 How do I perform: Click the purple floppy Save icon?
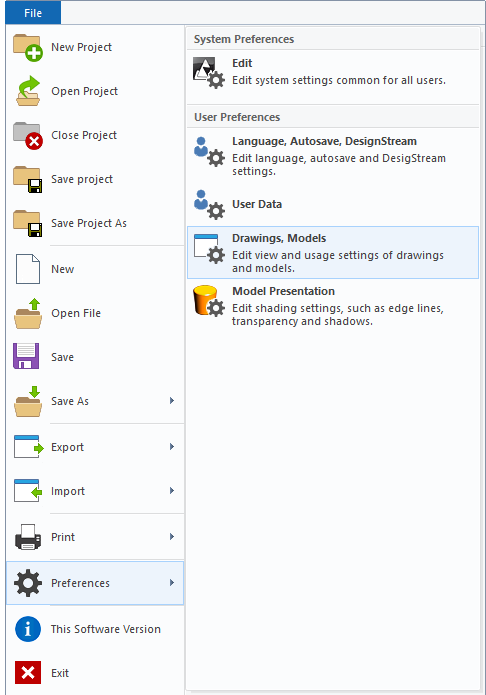click(26, 356)
